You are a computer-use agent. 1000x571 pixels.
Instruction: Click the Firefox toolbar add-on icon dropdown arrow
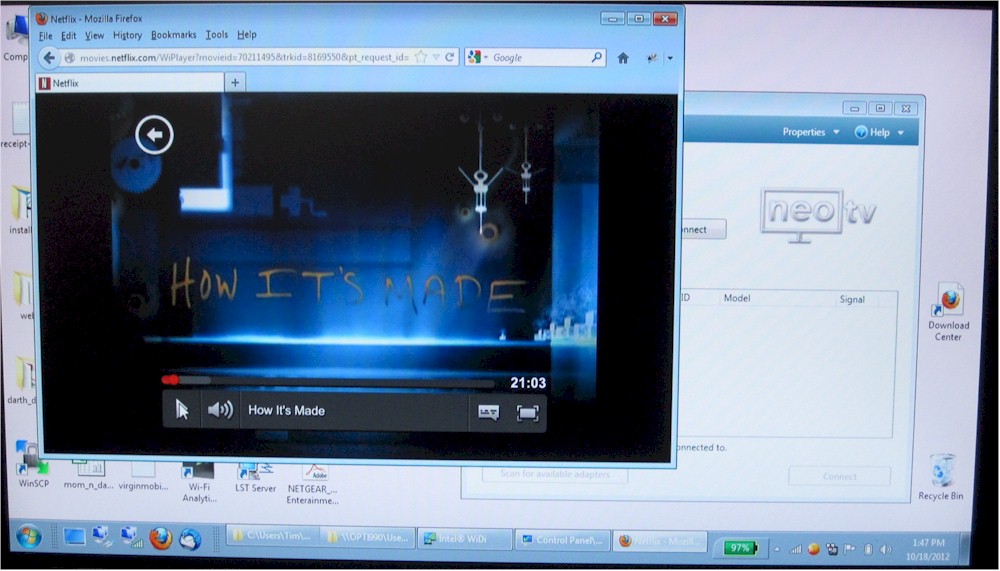[x=670, y=58]
